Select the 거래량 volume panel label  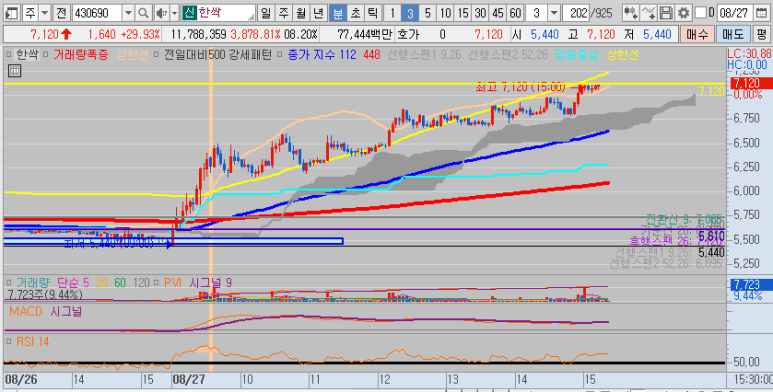pos(33,283)
